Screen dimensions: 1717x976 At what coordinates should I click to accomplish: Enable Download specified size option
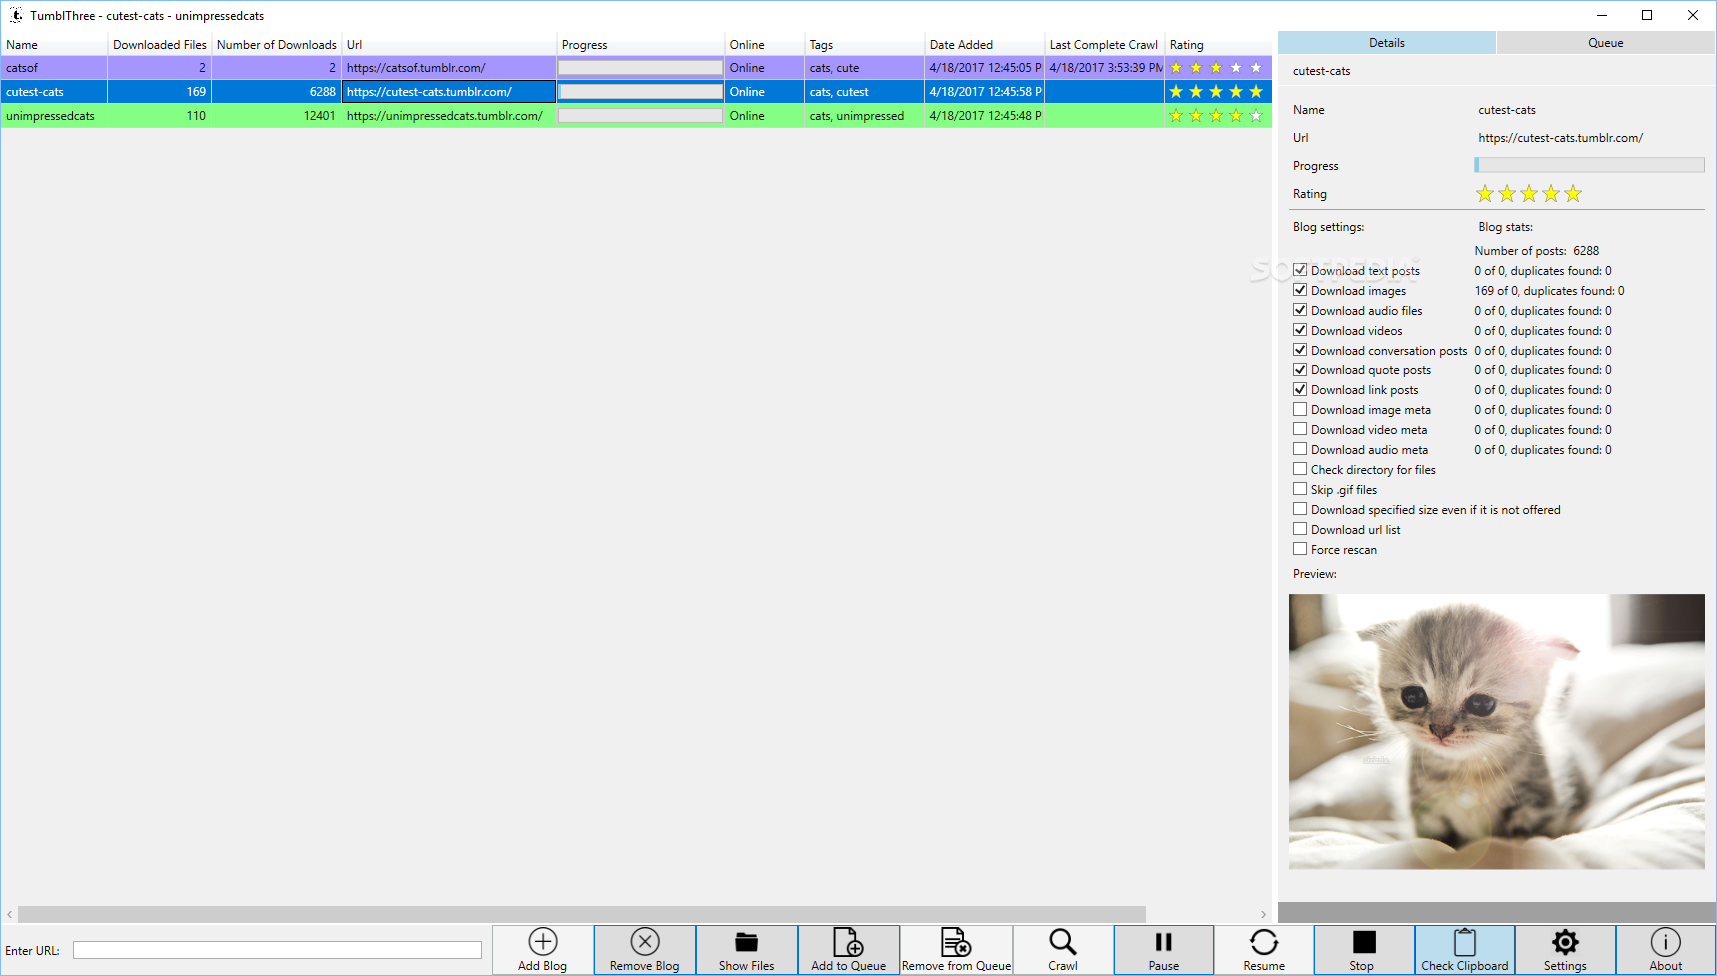click(x=1300, y=509)
